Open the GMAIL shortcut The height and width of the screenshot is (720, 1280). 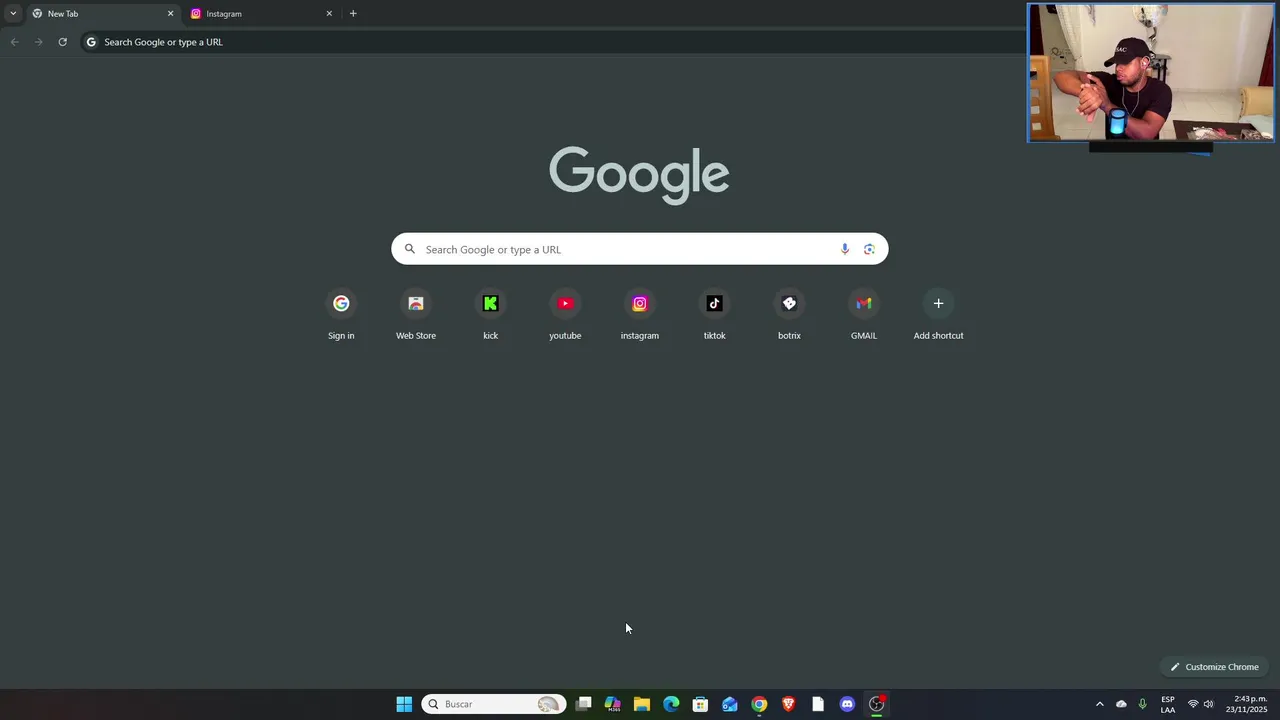pyautogui.click(x=864, y=316)
